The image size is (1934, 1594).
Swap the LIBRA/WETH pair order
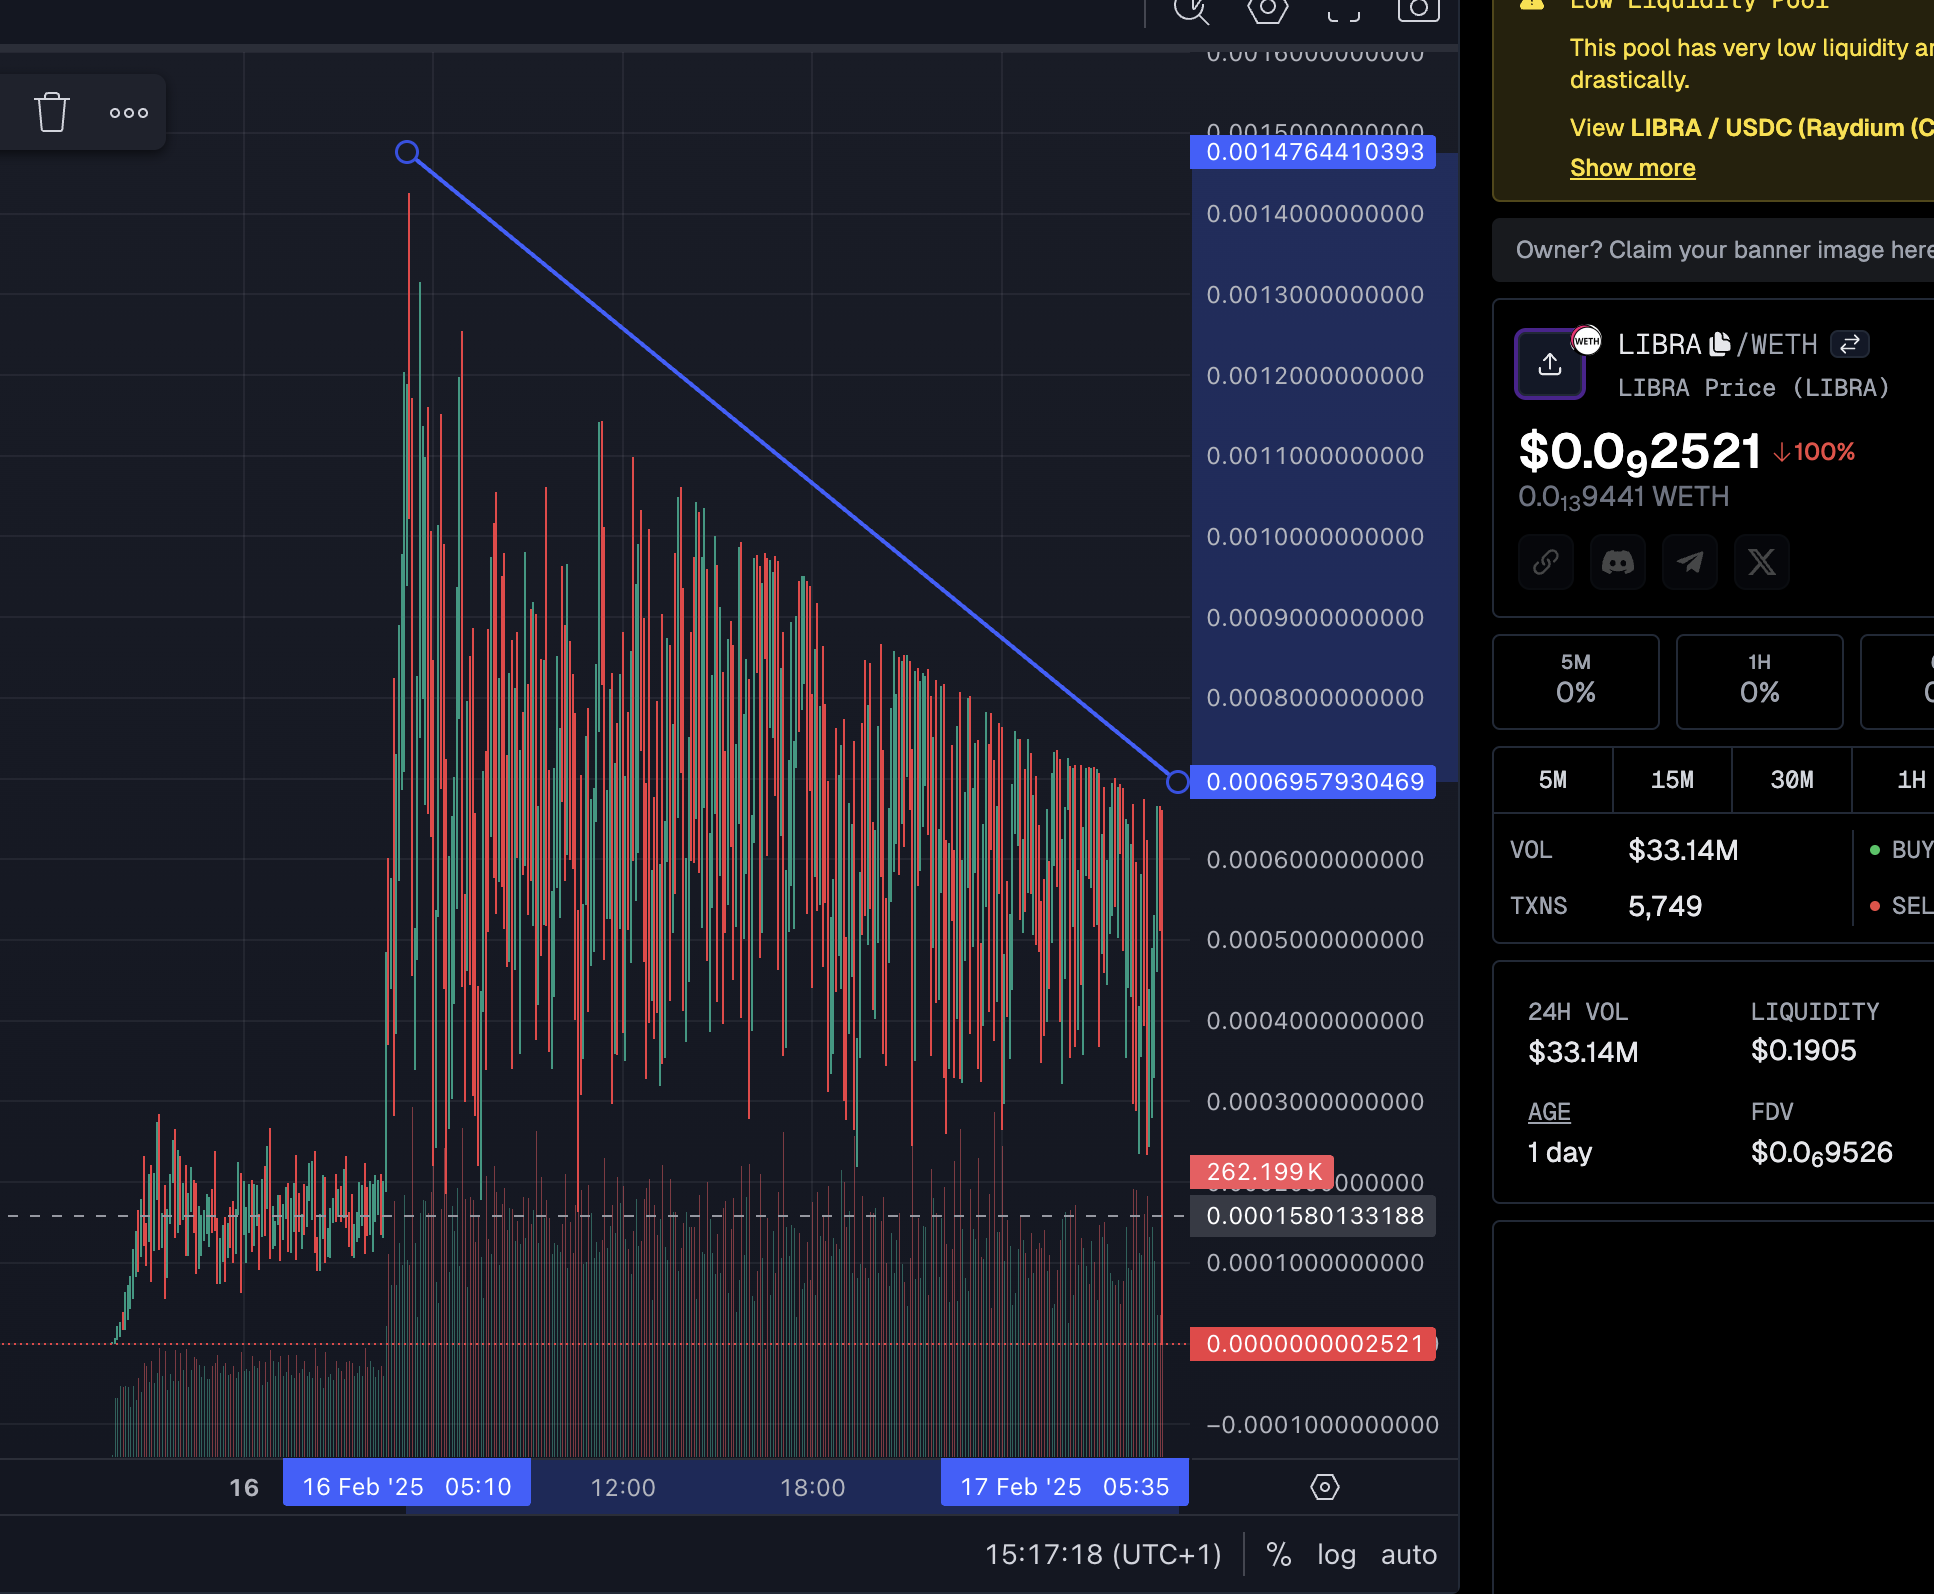[1850, 344]
